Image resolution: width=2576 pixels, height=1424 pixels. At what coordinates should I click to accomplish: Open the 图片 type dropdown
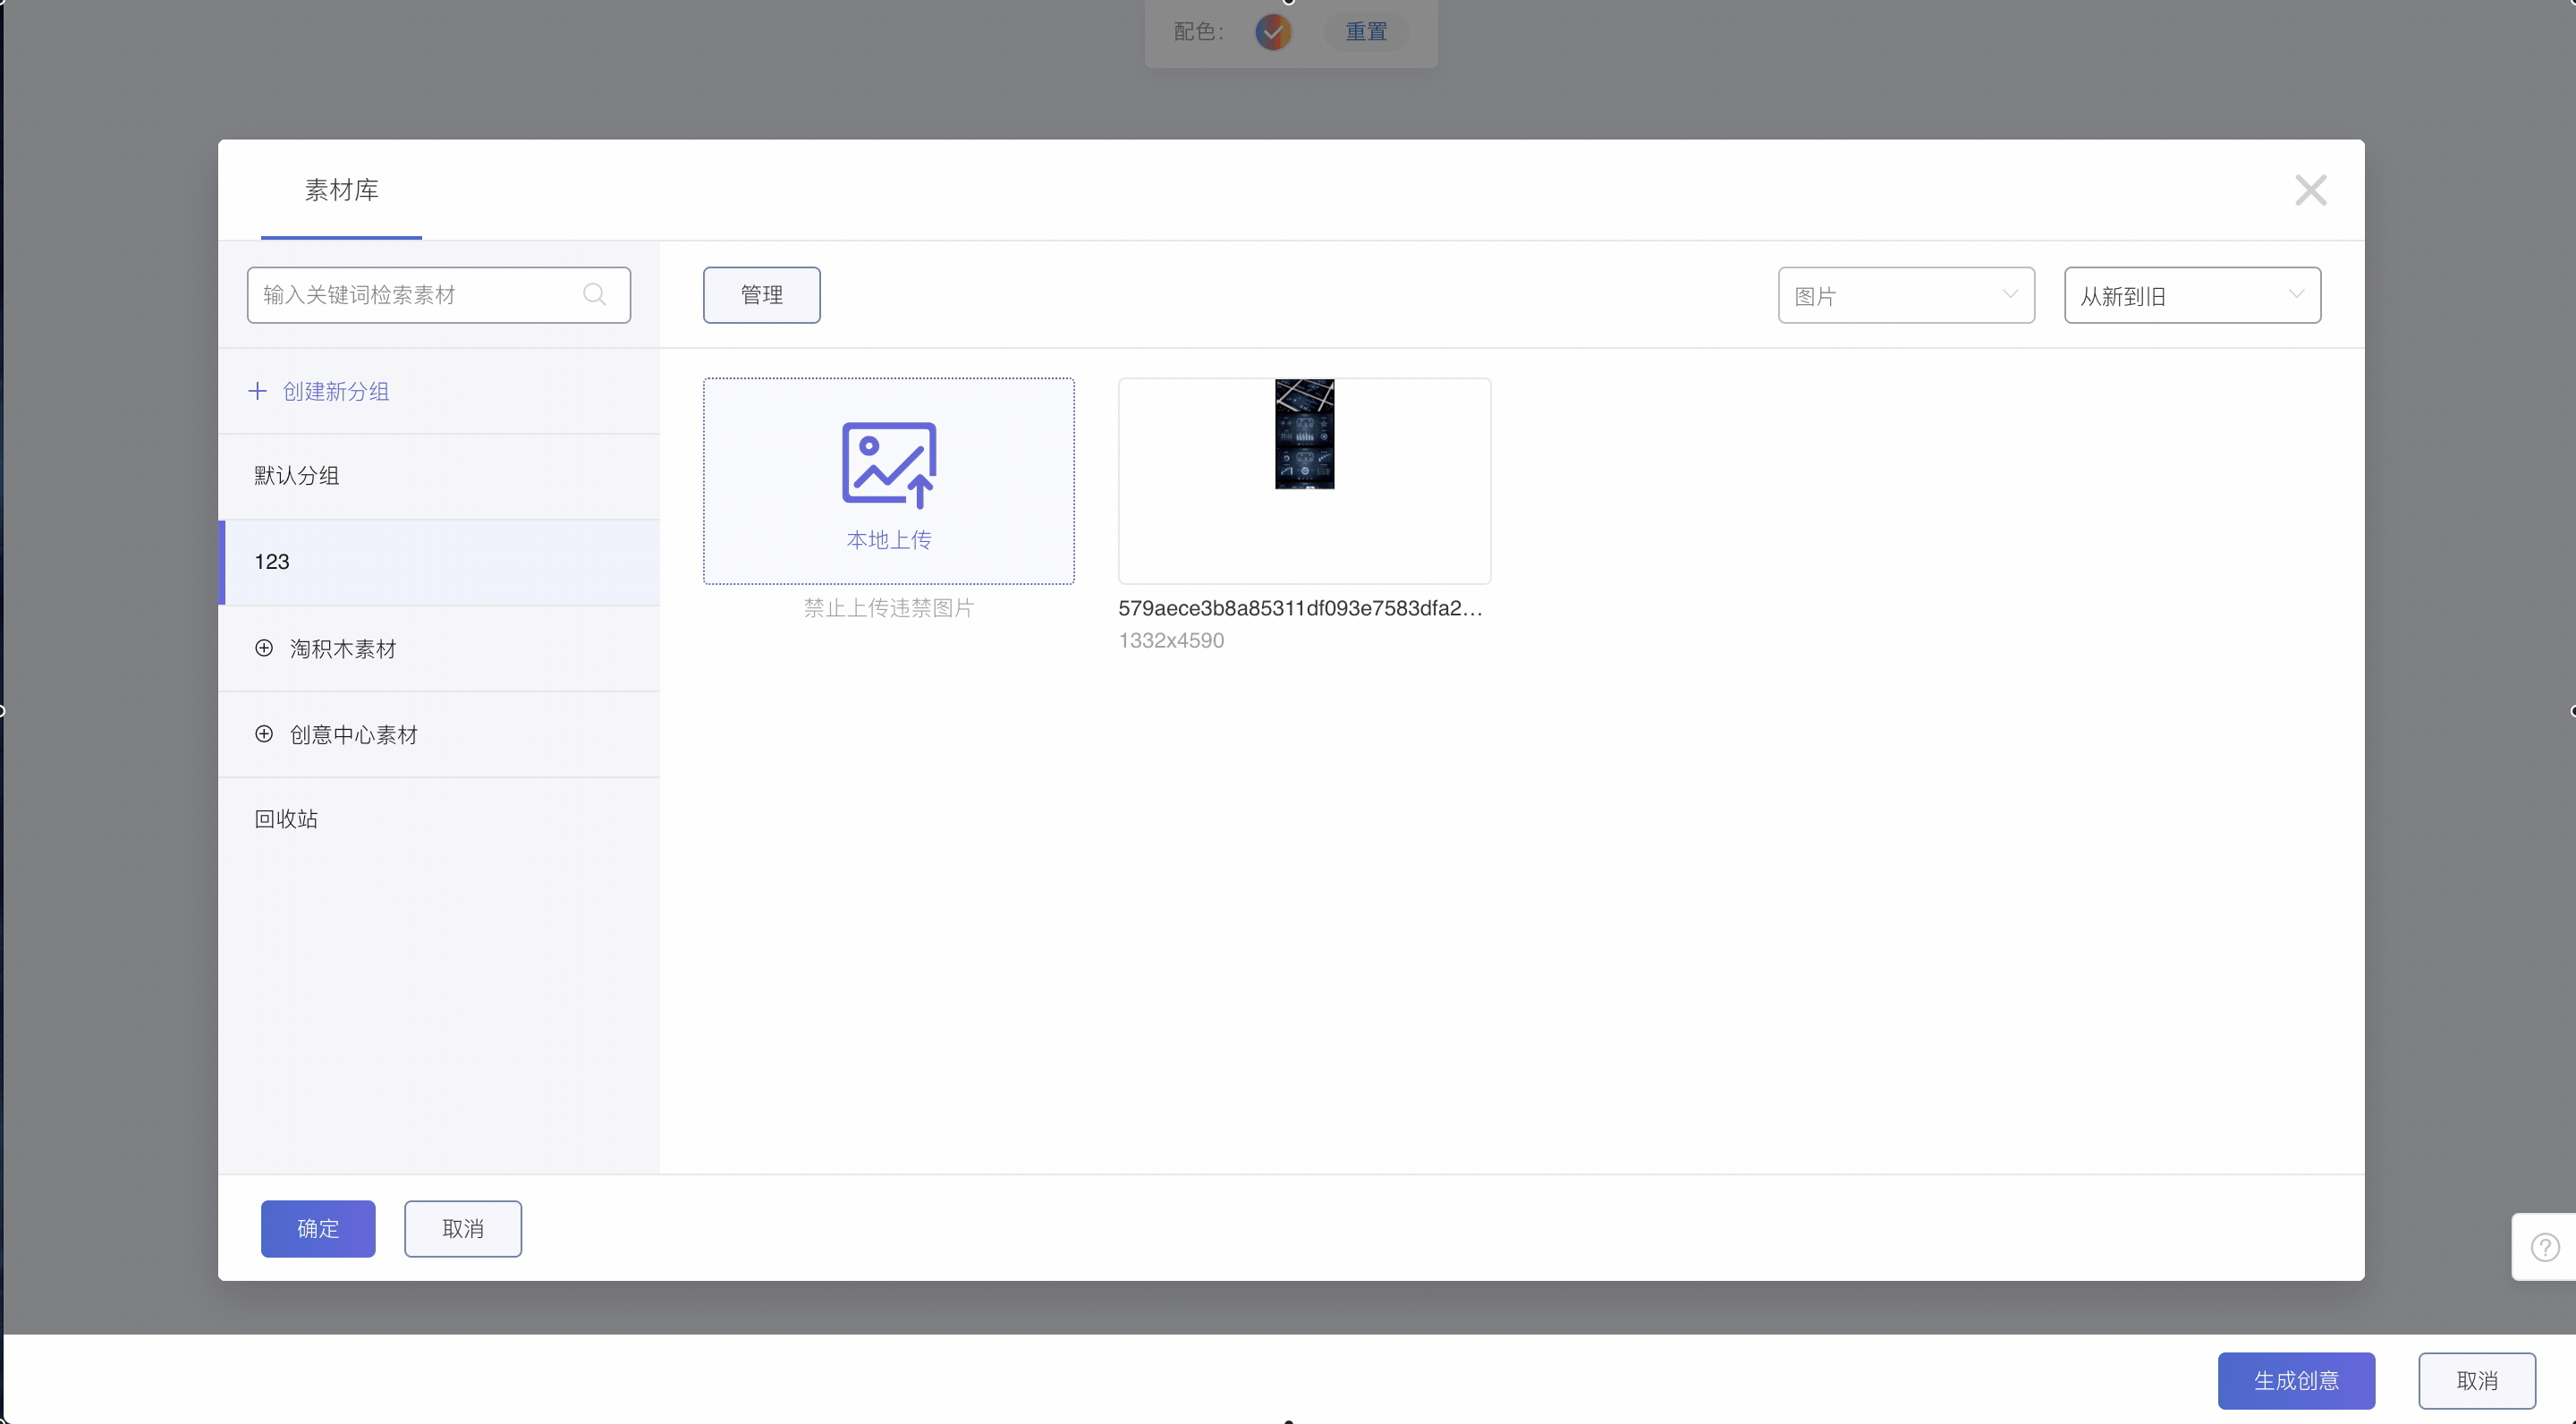[1905, 295]
